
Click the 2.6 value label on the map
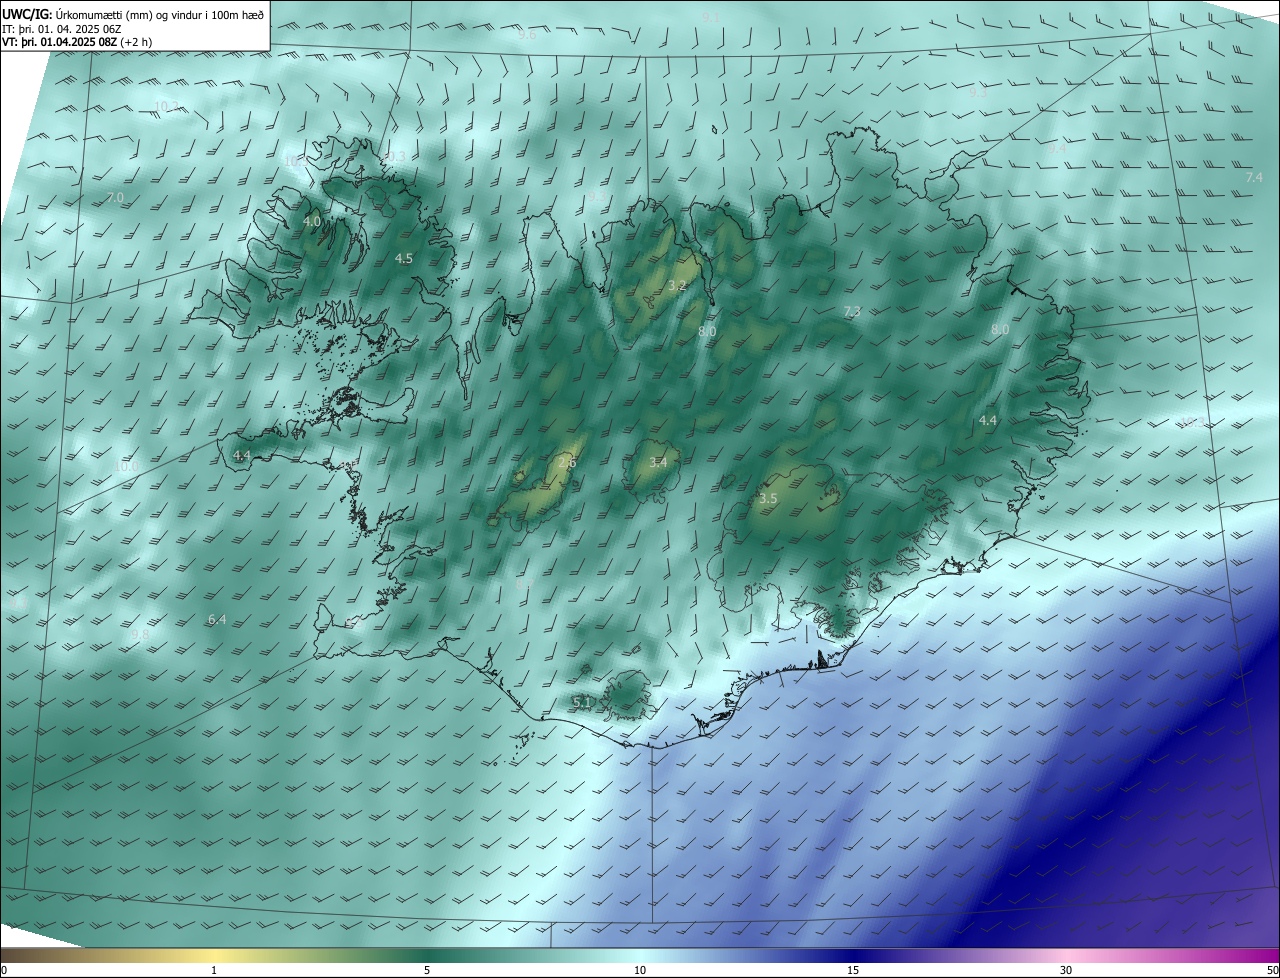click(567, 463)
